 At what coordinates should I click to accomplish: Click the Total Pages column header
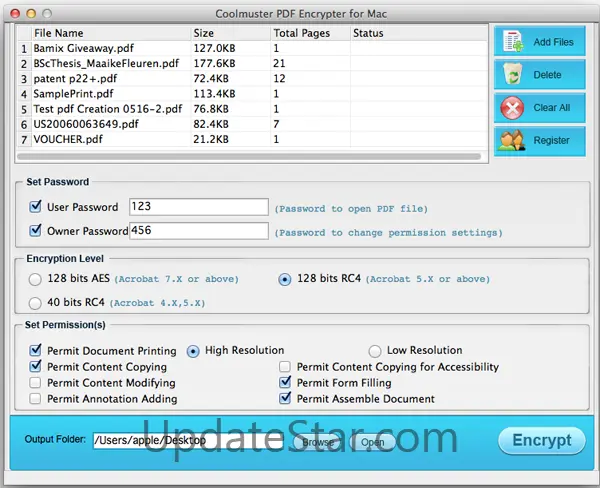pyautogui.click(x=310, y=33)
